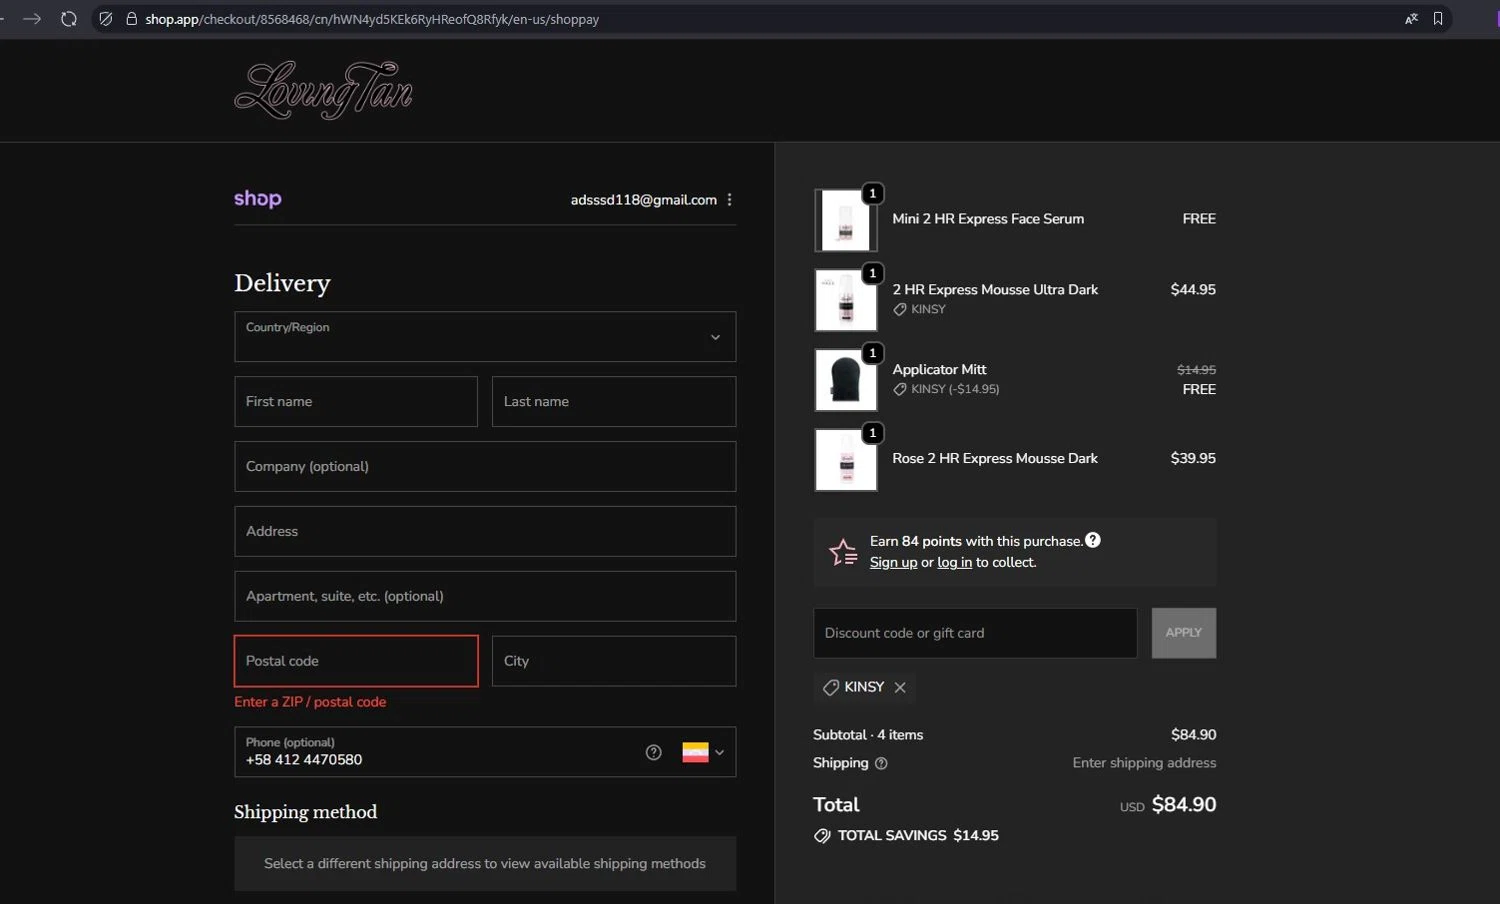Focus the Last name field
Viewport: 1500px width, 904px height.
[x=614, y=401]
